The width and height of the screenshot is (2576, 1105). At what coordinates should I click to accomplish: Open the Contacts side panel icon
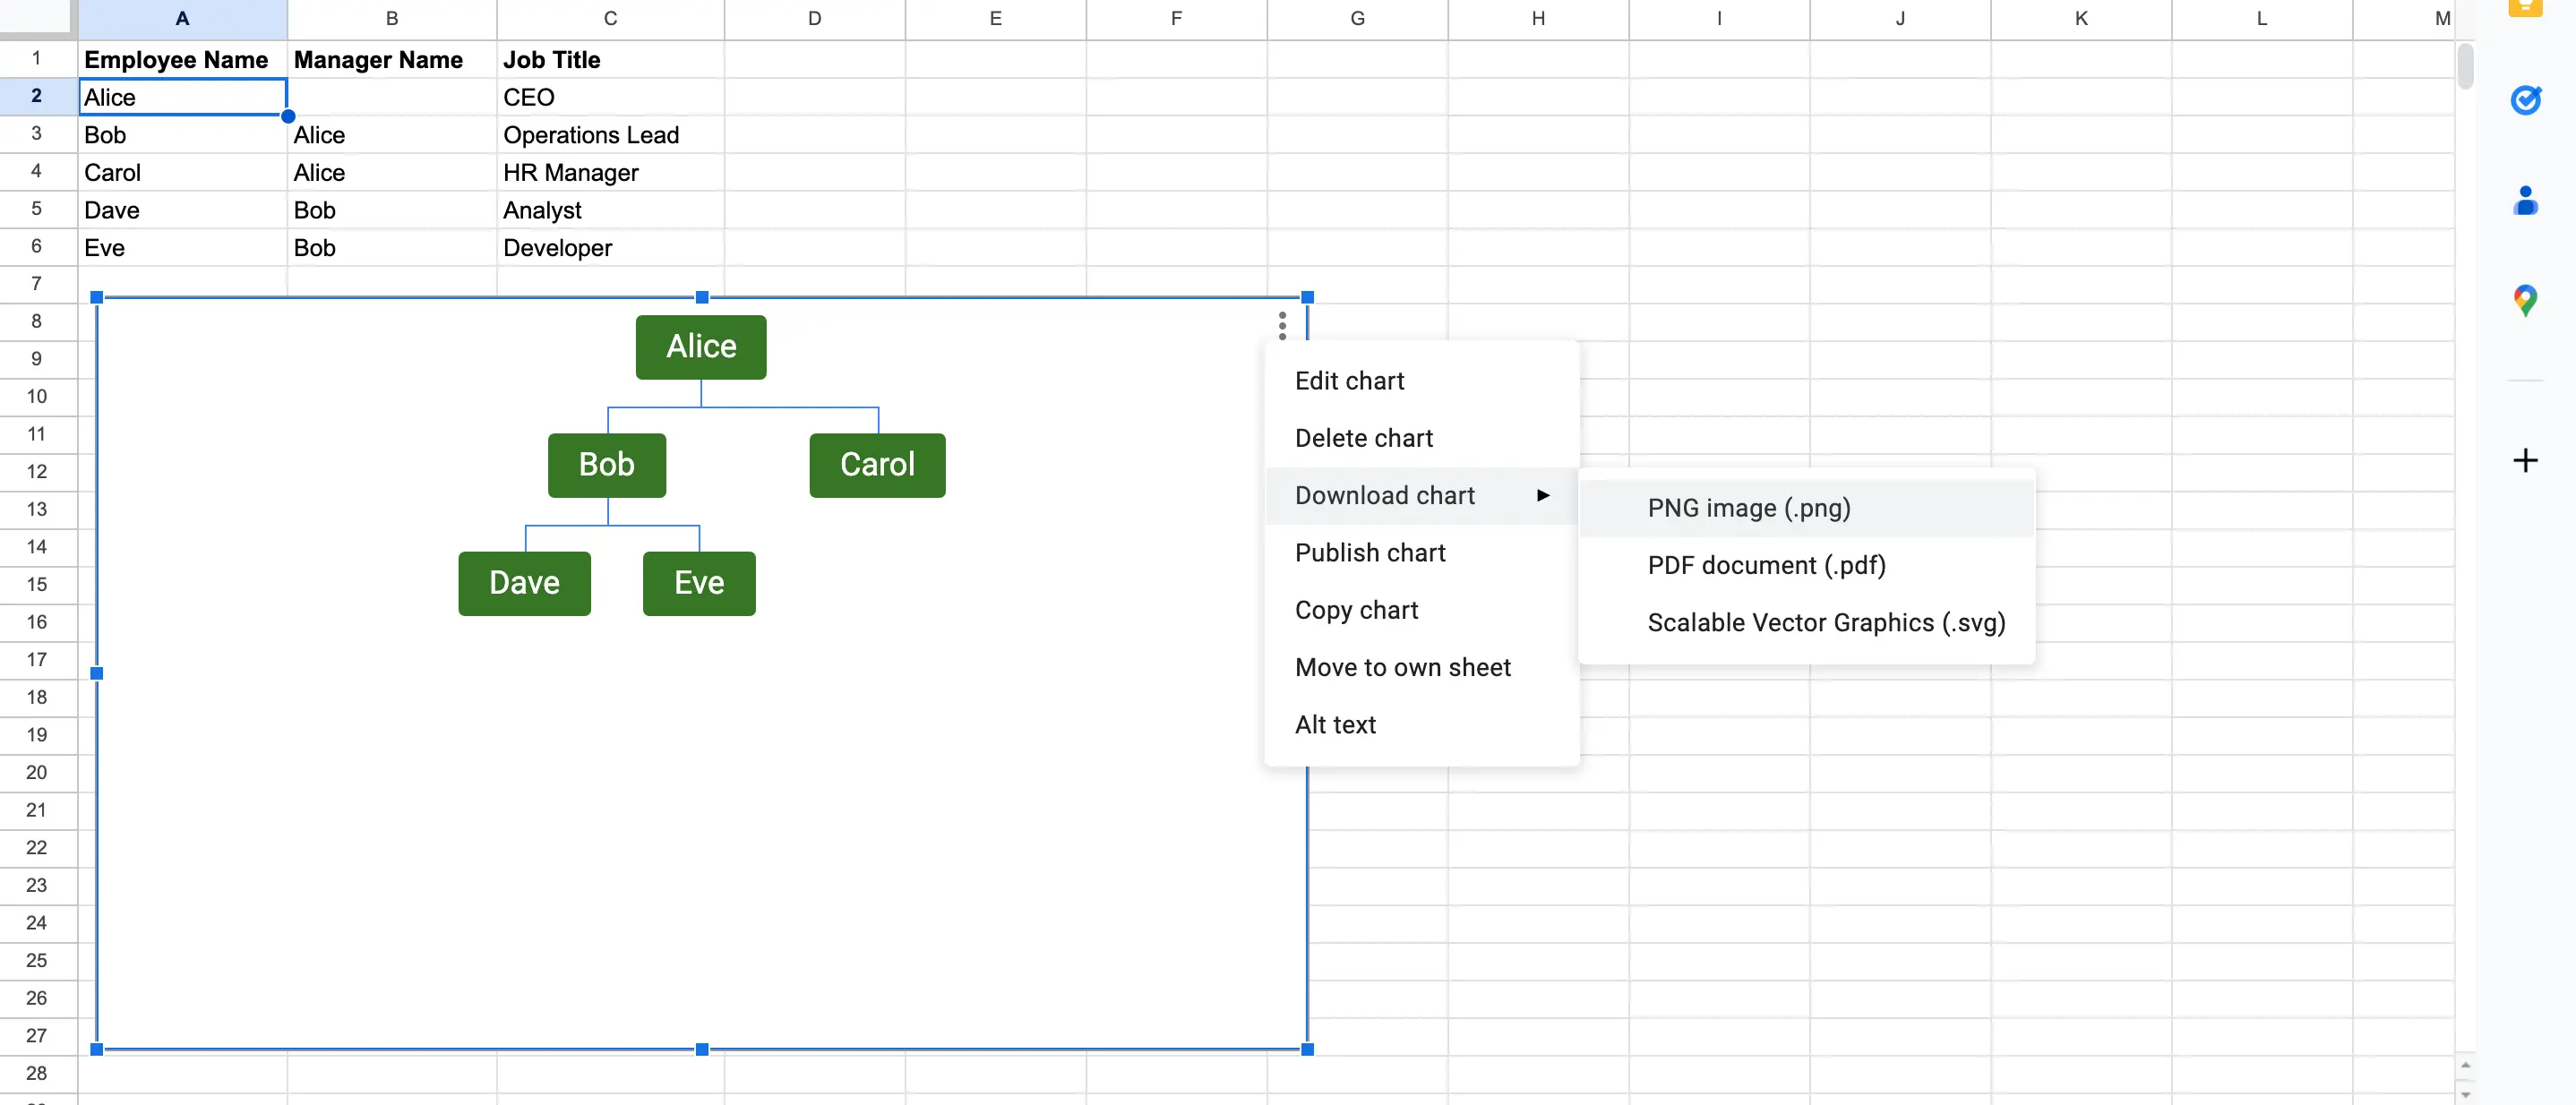pos(2526,200)
